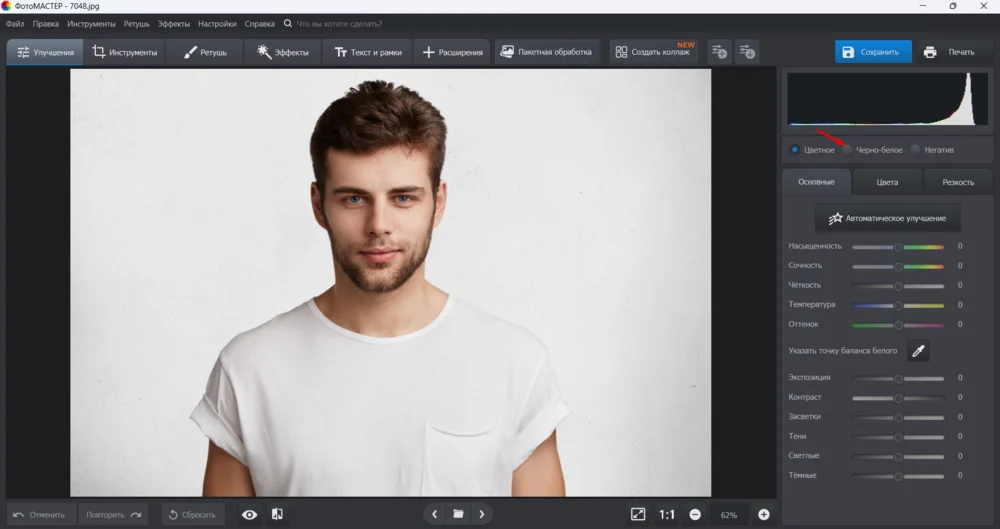Toggle the before/after compare view icon
The height and width of the screenshot is (529, 1000).
coord(277,514)
